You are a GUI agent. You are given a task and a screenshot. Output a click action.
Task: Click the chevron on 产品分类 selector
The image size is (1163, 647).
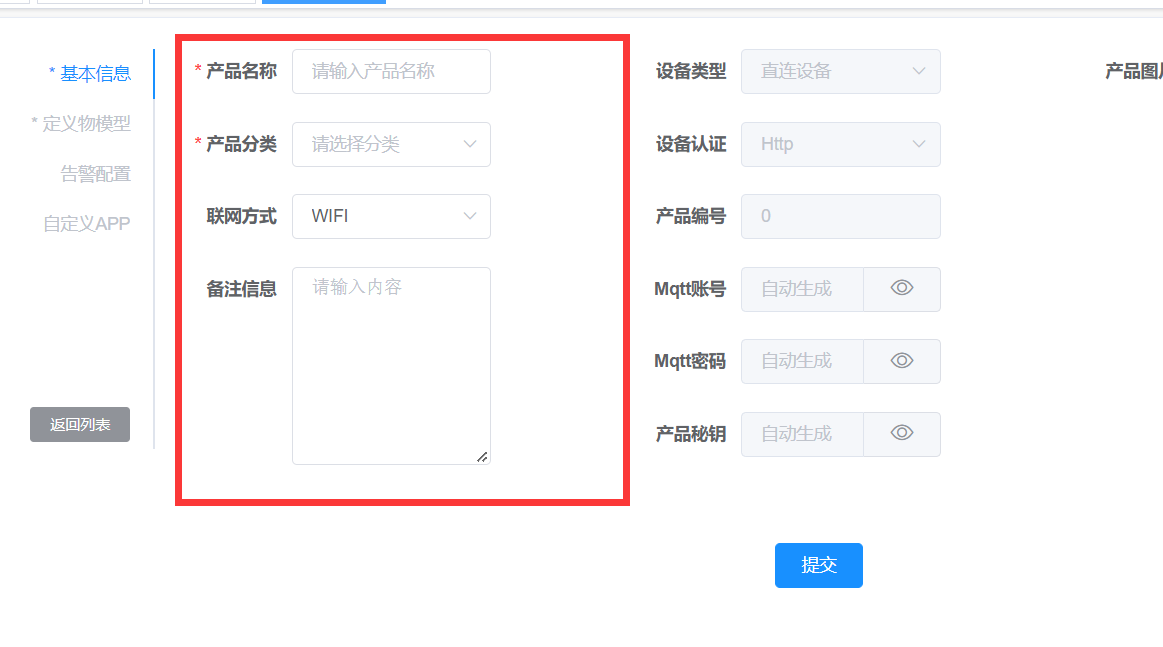click(x=470, y=144)
